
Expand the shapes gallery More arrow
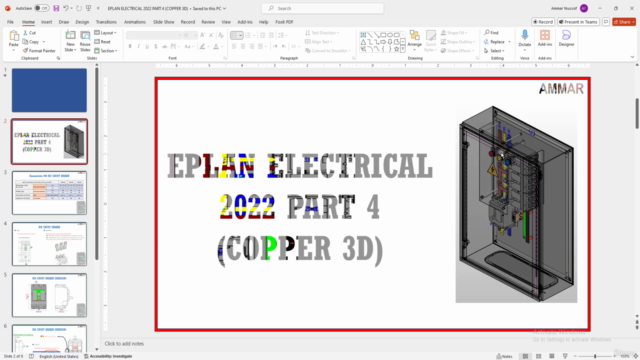tap(403, 49)
